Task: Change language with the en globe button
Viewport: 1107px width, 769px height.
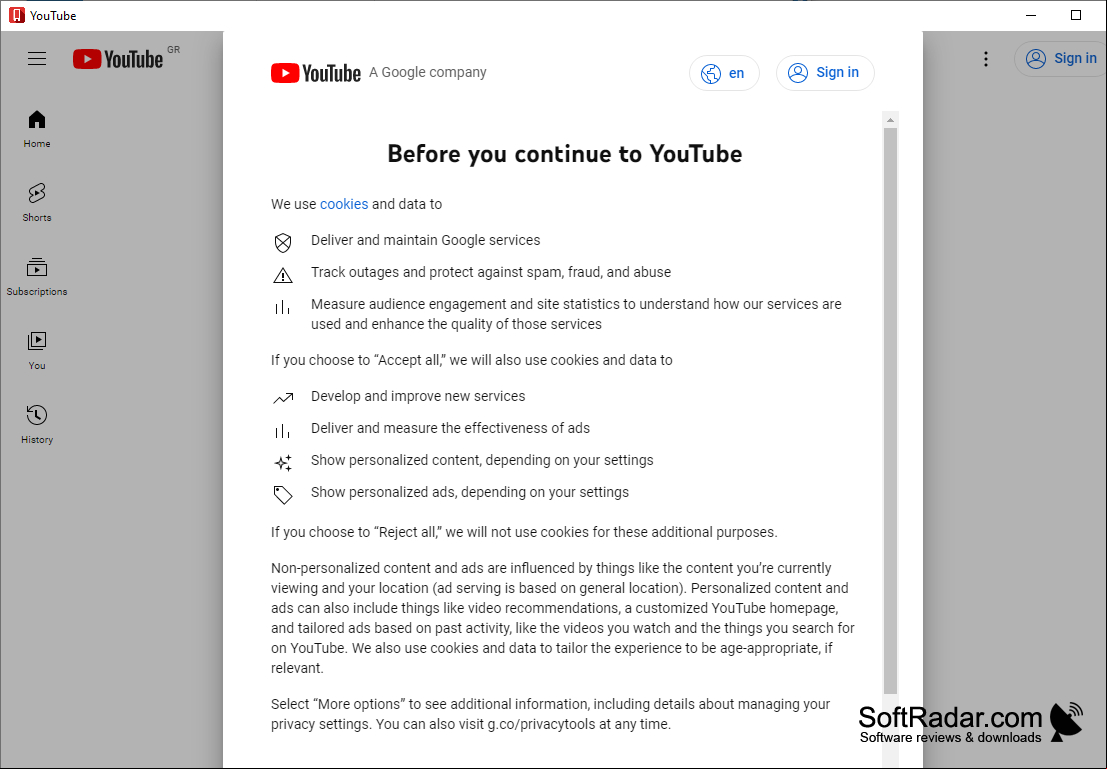Action: pos(724,73)
